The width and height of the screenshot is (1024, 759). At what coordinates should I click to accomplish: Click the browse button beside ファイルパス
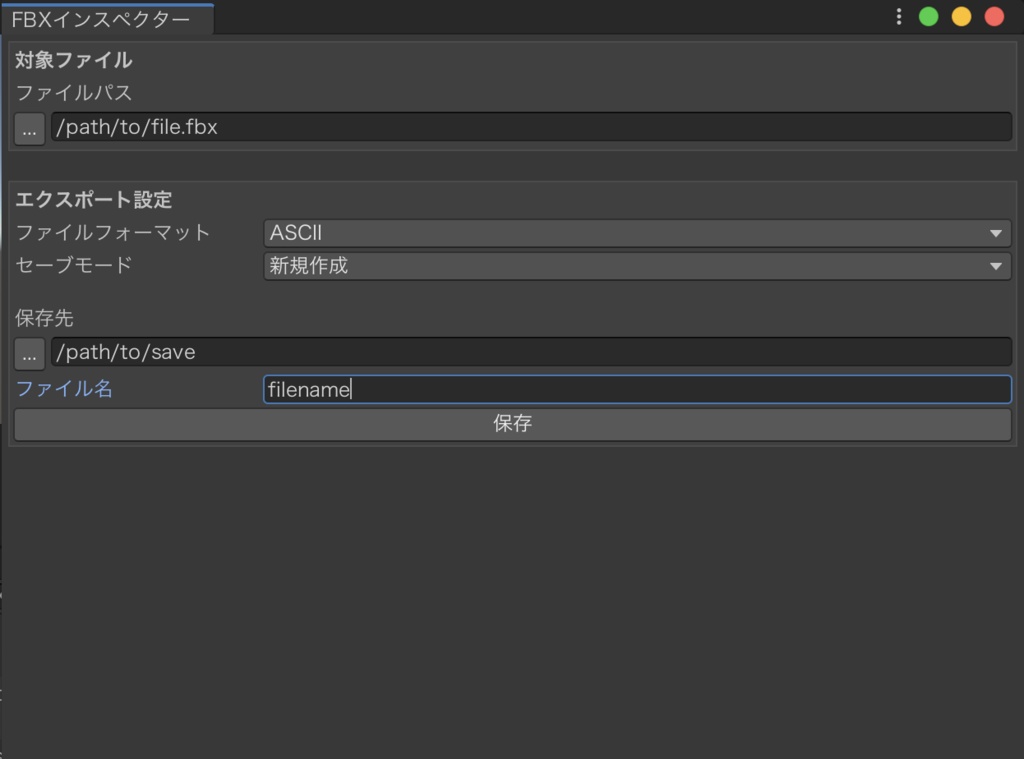pos(29,127)
